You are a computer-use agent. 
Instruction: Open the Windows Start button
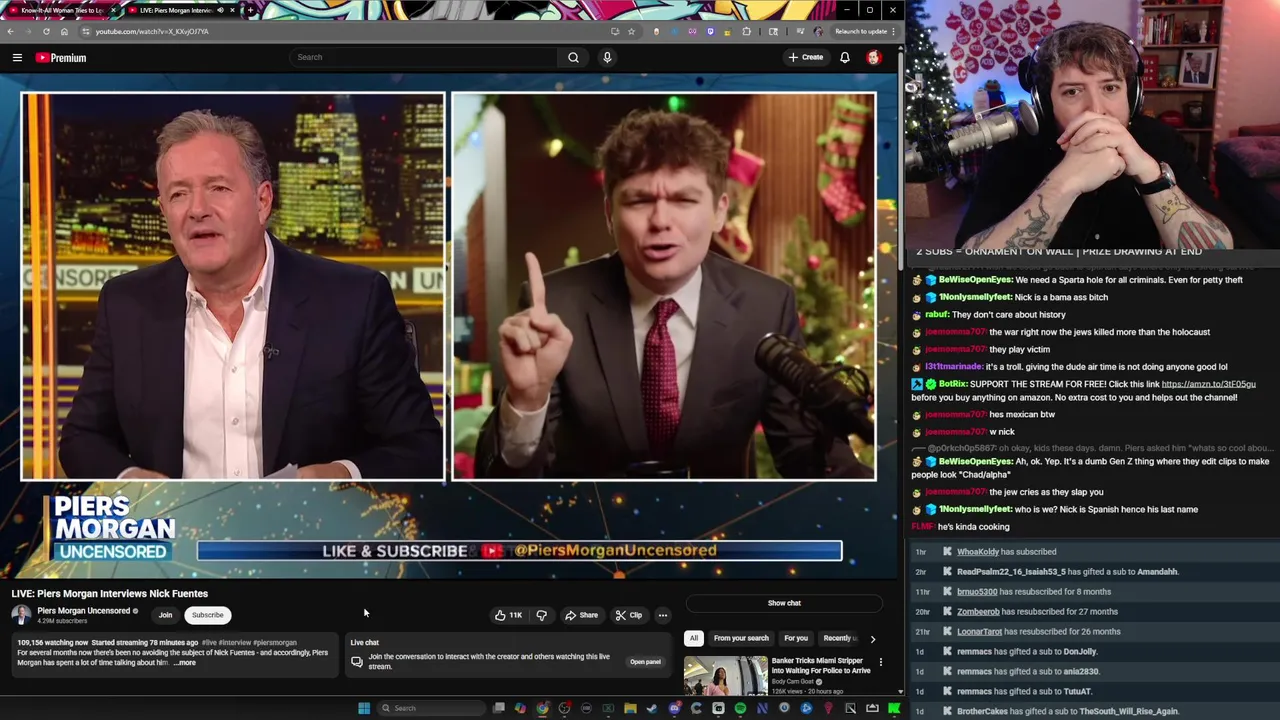(364, 708)
